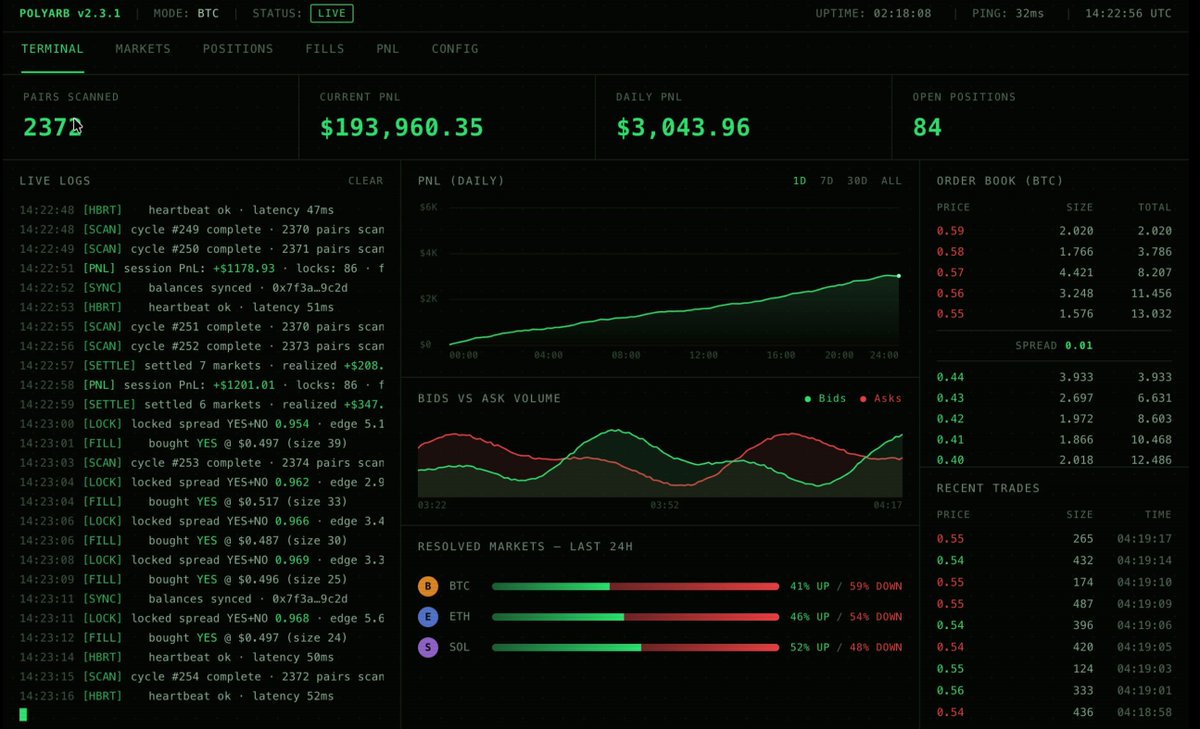Switch to the PNL tab
The height and width of the screenshot is (729, 1200).
(388, 49)
